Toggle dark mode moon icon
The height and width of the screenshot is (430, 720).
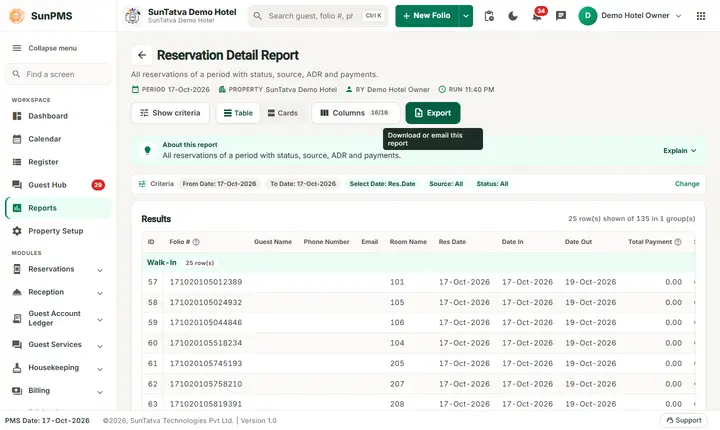[513, 16]
